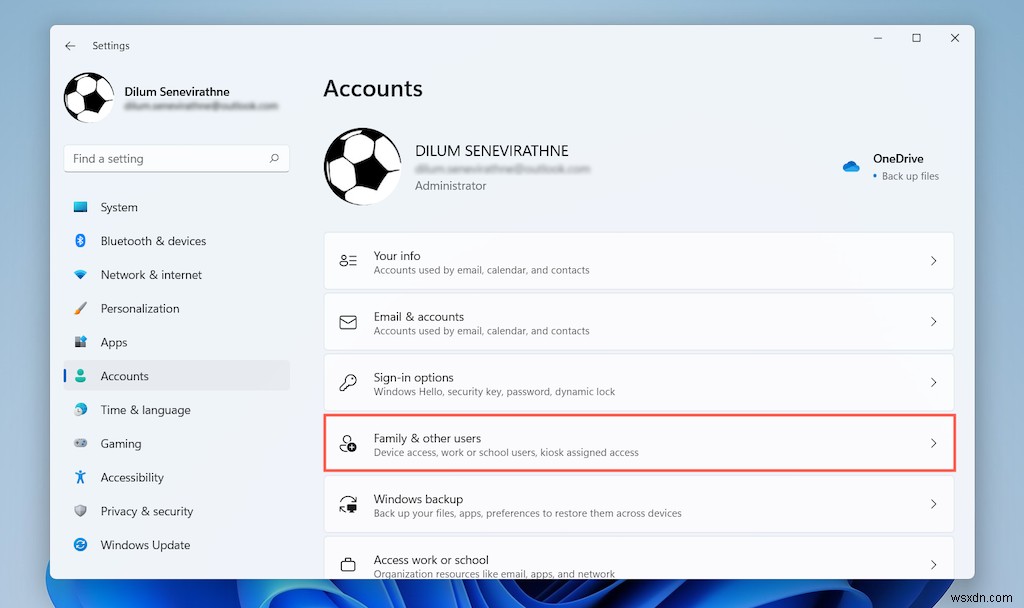1024x608 pixels.
Task: Open Accessibility settings via its icon
Action: (80, 477)
